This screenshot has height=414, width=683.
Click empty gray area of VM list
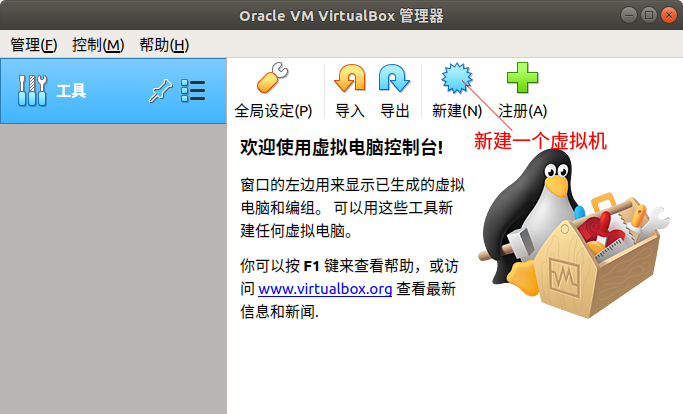(113, 268)
